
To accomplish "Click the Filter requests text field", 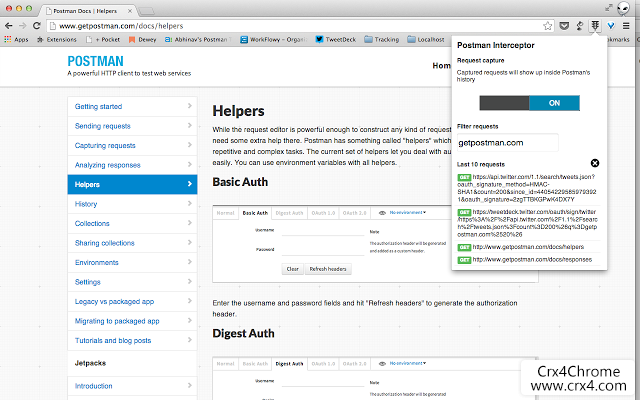I will pos(507,143).
